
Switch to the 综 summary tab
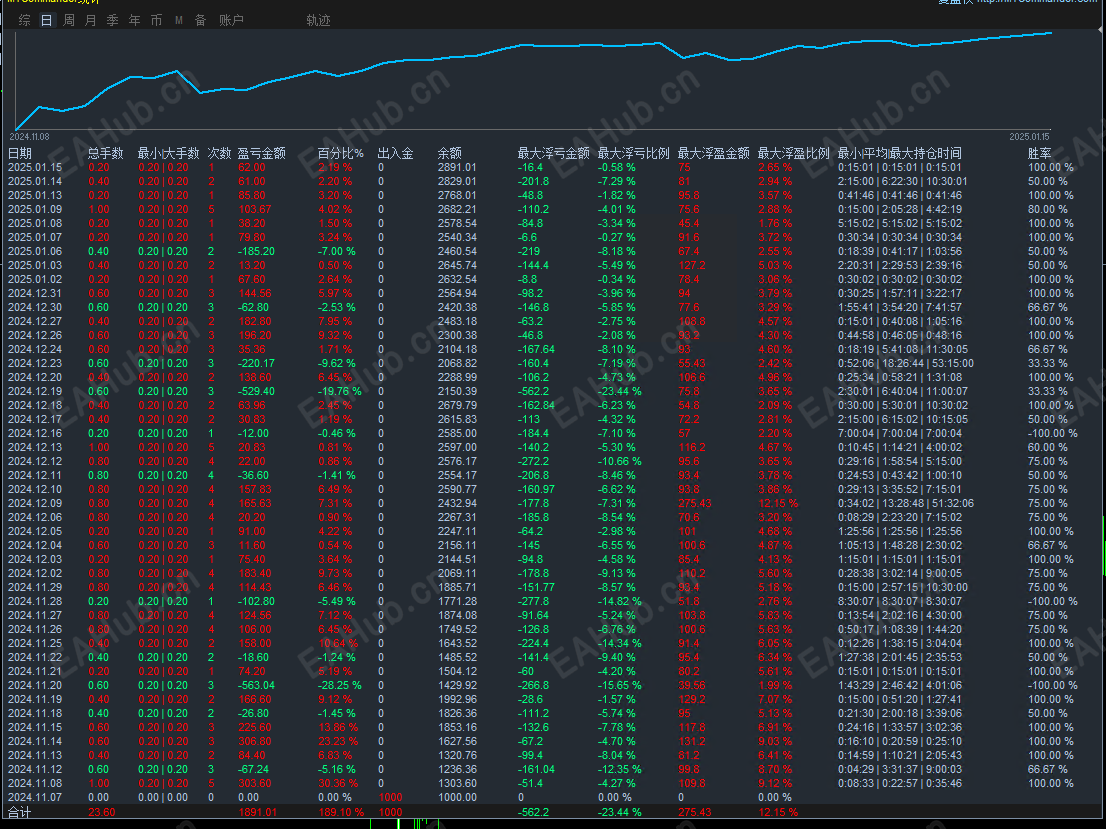tap(25, 20)
